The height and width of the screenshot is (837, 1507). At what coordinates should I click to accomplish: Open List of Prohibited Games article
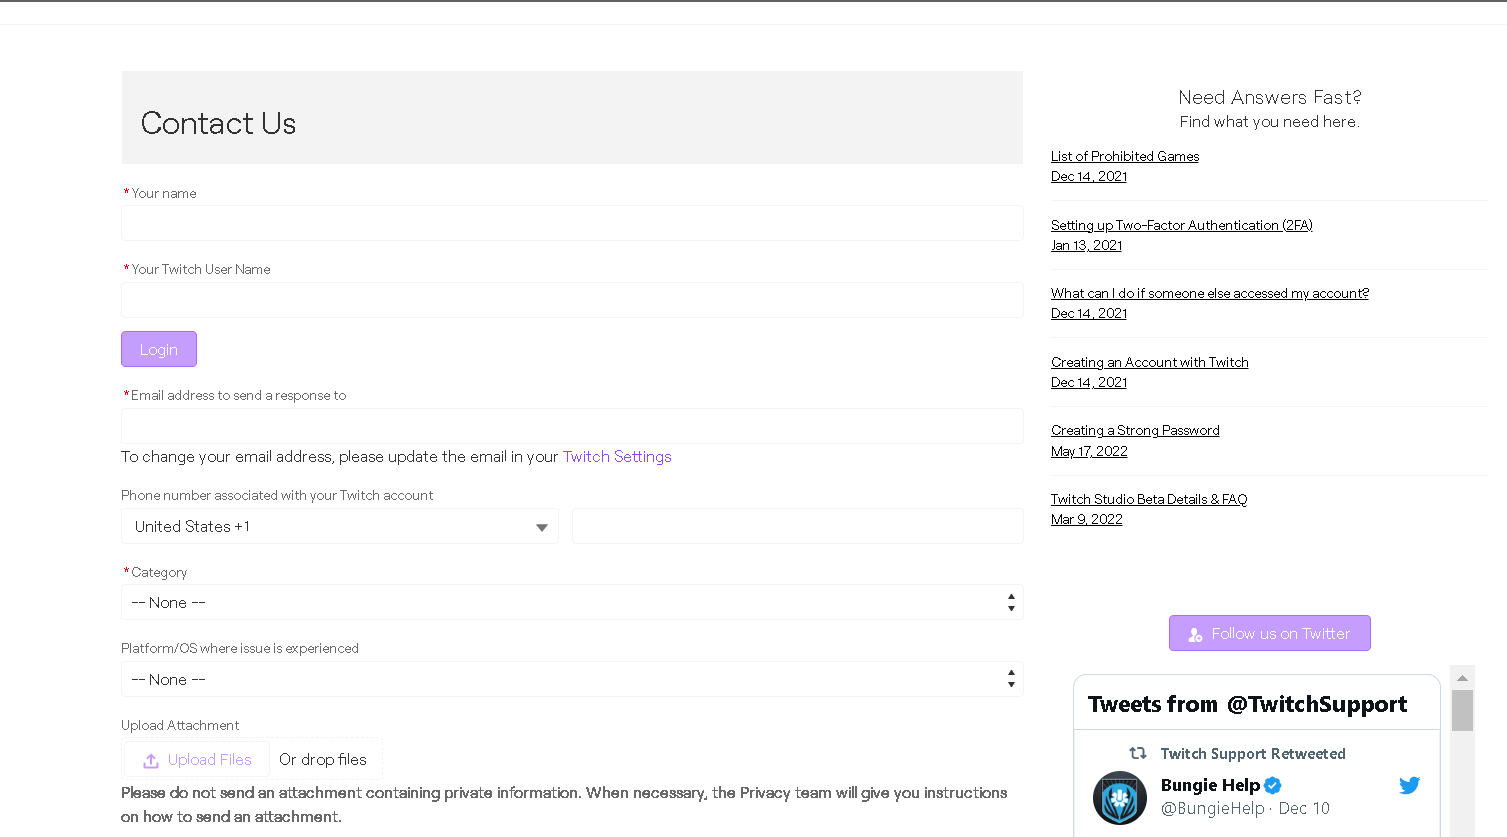(x=1125, y=156)
